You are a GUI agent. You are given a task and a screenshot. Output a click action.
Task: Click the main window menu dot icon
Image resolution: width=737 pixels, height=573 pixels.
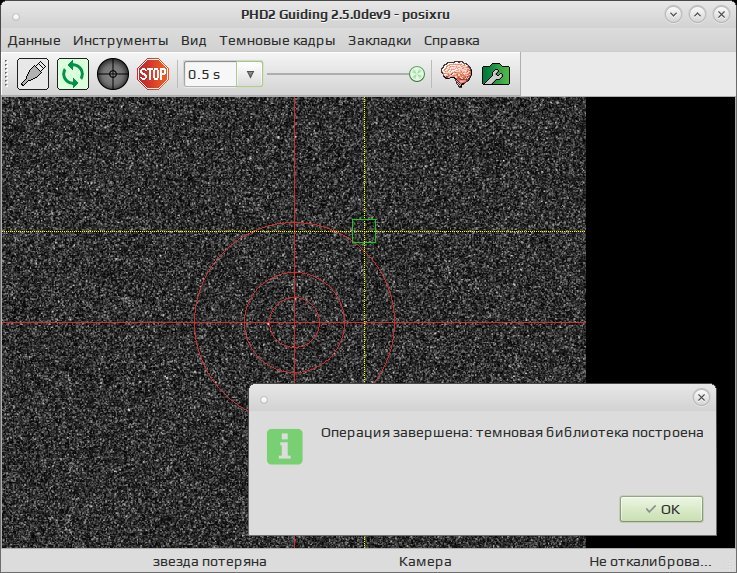pos(16,16)
